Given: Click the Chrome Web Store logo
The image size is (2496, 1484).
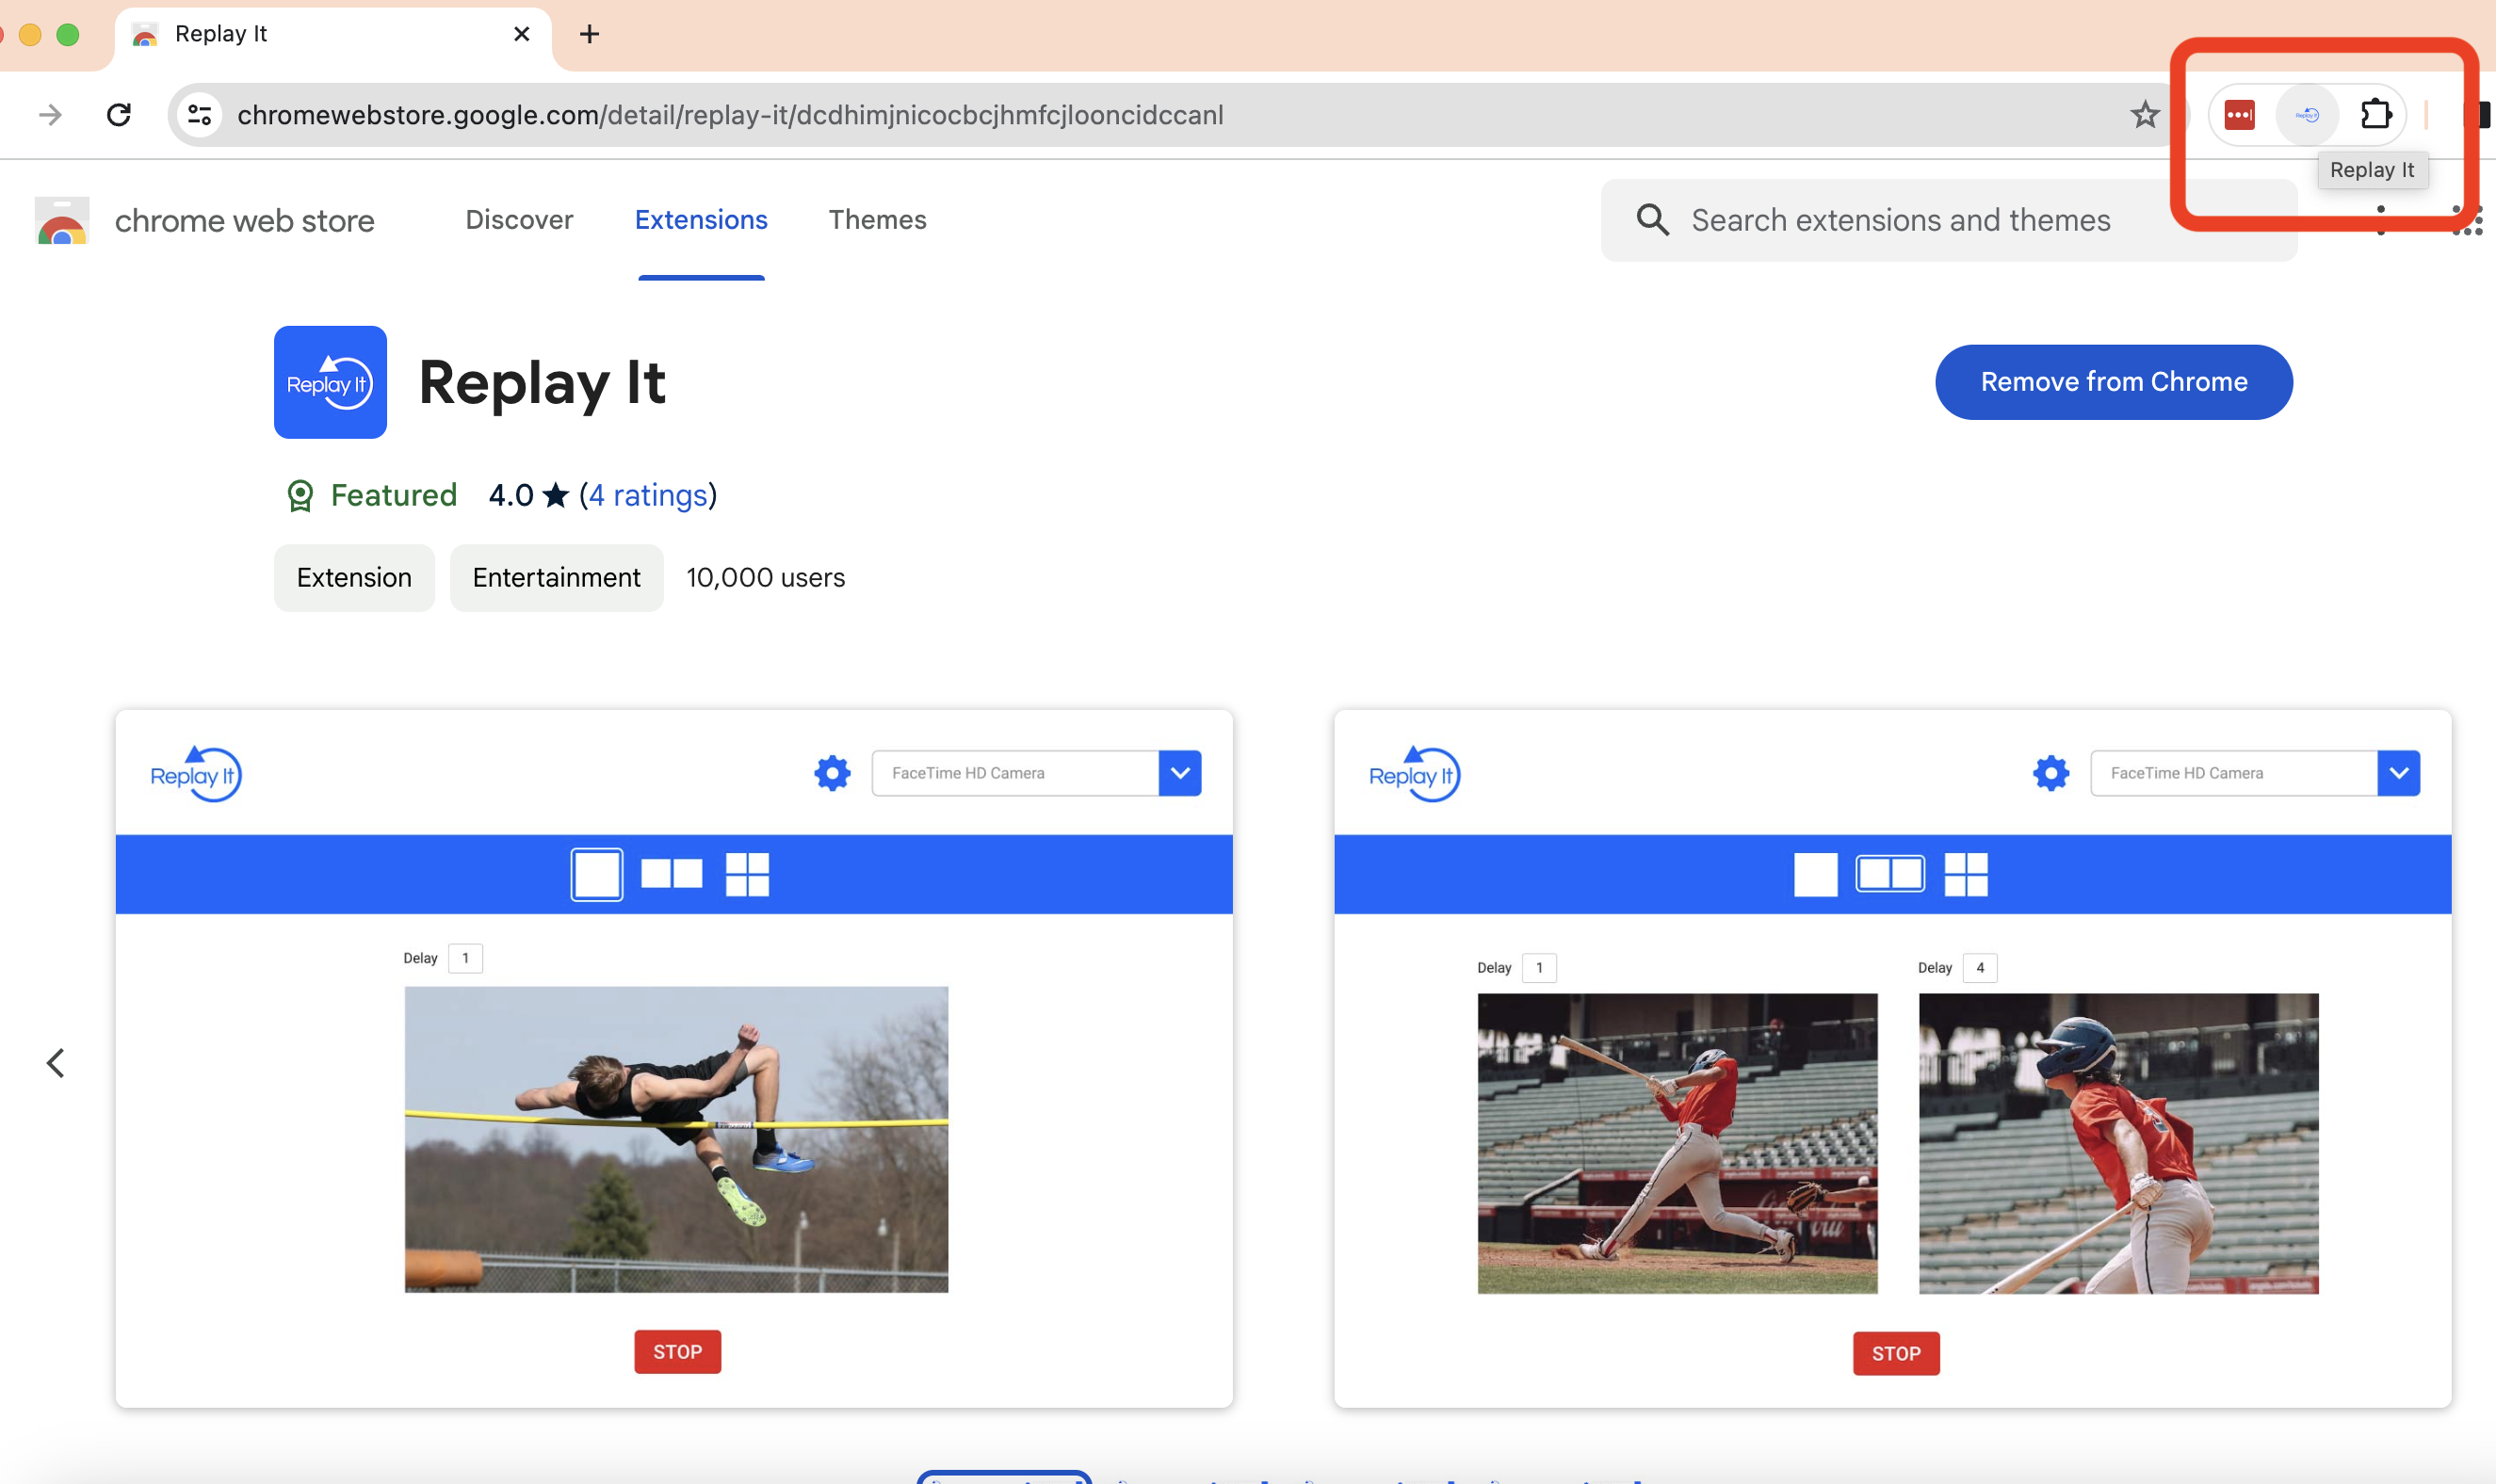Looking at the screenshot, I should click(62, 220).
